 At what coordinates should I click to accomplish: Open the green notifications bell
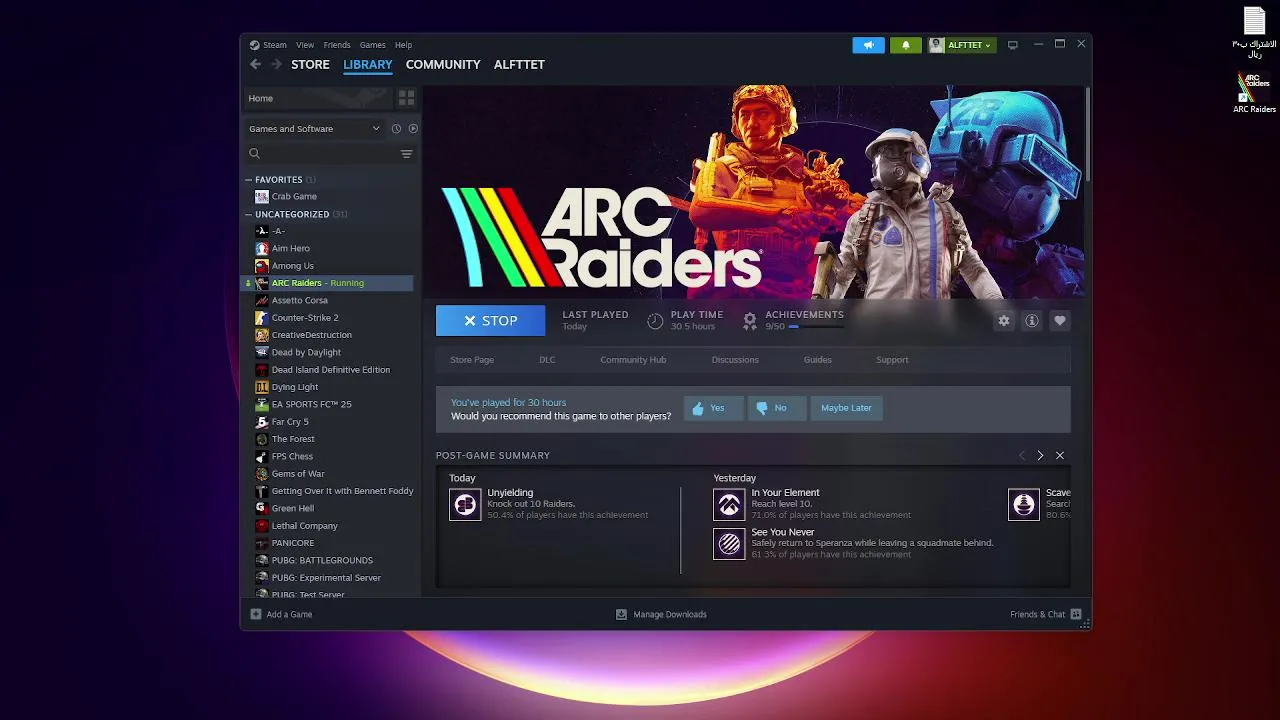(x=906, y=45)
